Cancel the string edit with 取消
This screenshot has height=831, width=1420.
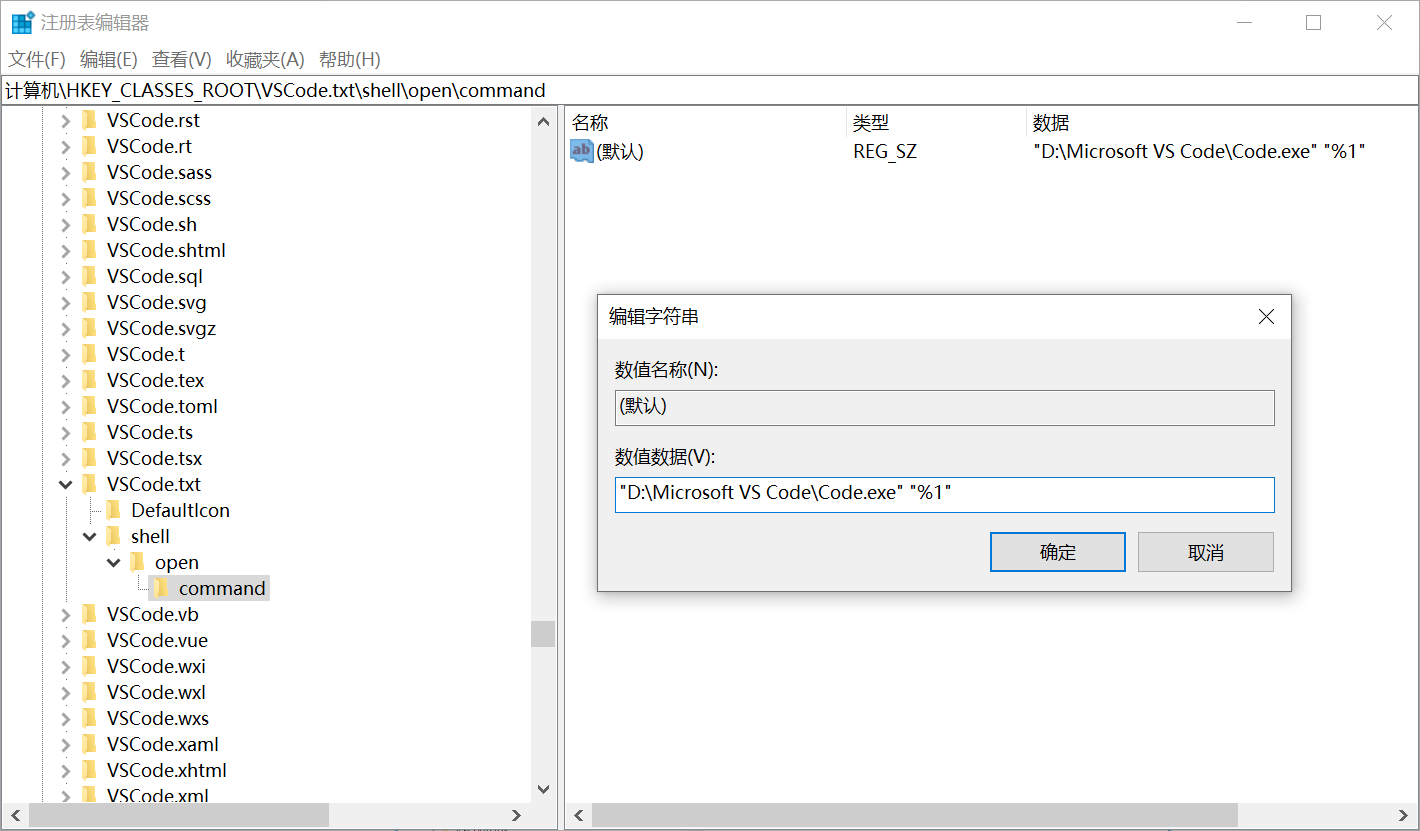click(1206, 552)
